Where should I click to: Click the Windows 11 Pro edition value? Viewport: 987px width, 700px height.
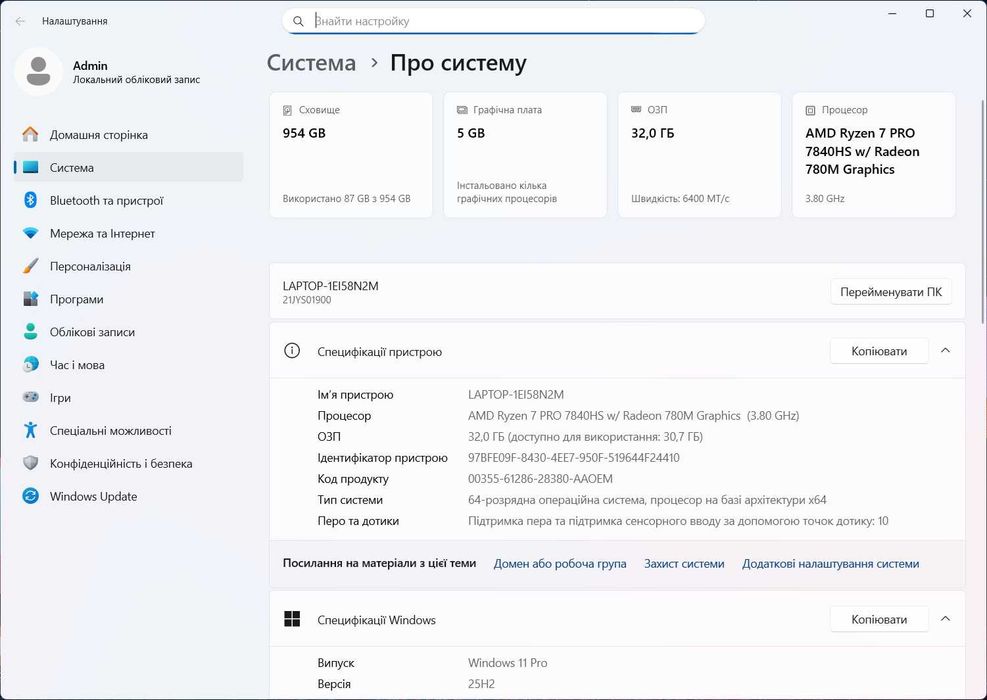[x=507, y=663]
